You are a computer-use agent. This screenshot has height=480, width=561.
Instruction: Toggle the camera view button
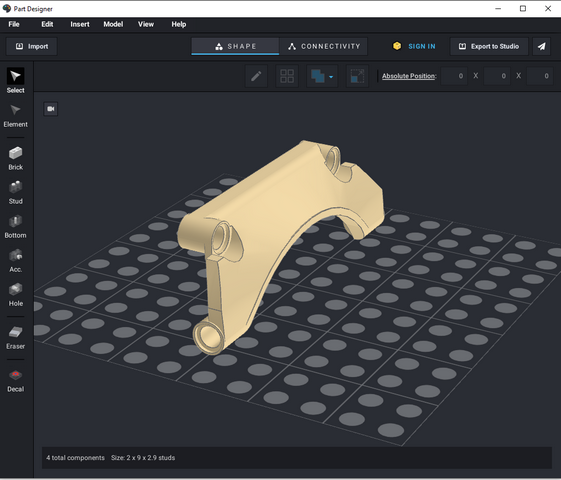click(x=51, y=109)
